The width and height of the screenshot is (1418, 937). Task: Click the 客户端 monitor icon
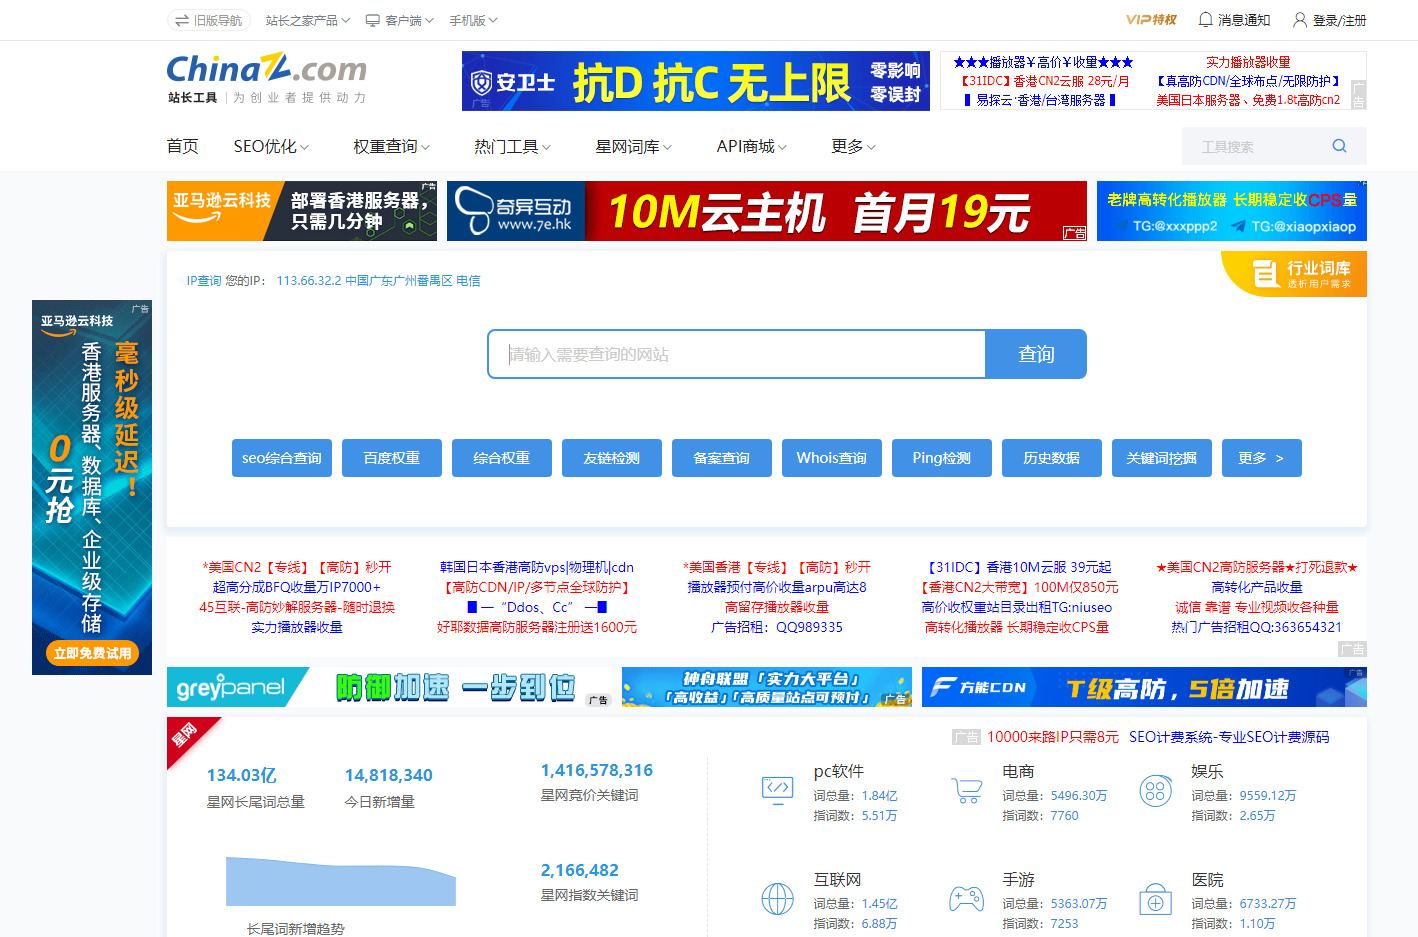[x=373, y=20]
